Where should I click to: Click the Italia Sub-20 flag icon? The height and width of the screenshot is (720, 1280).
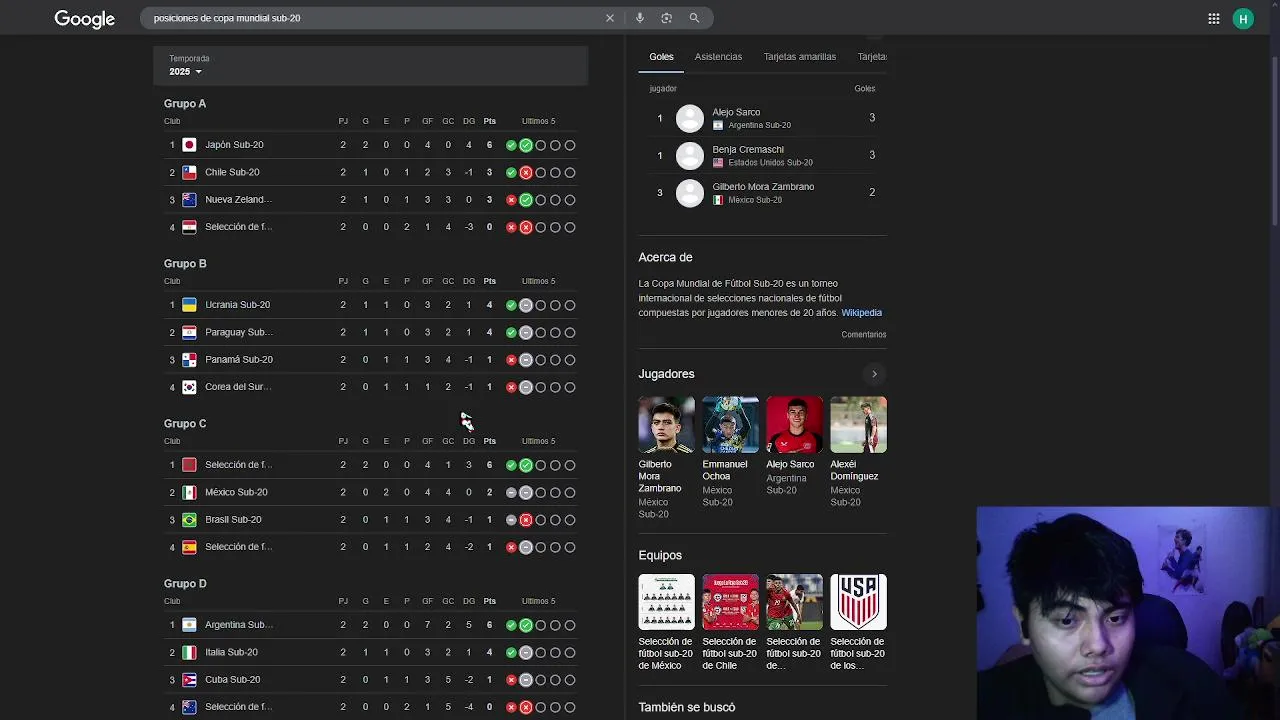click(x=189, y=652)
